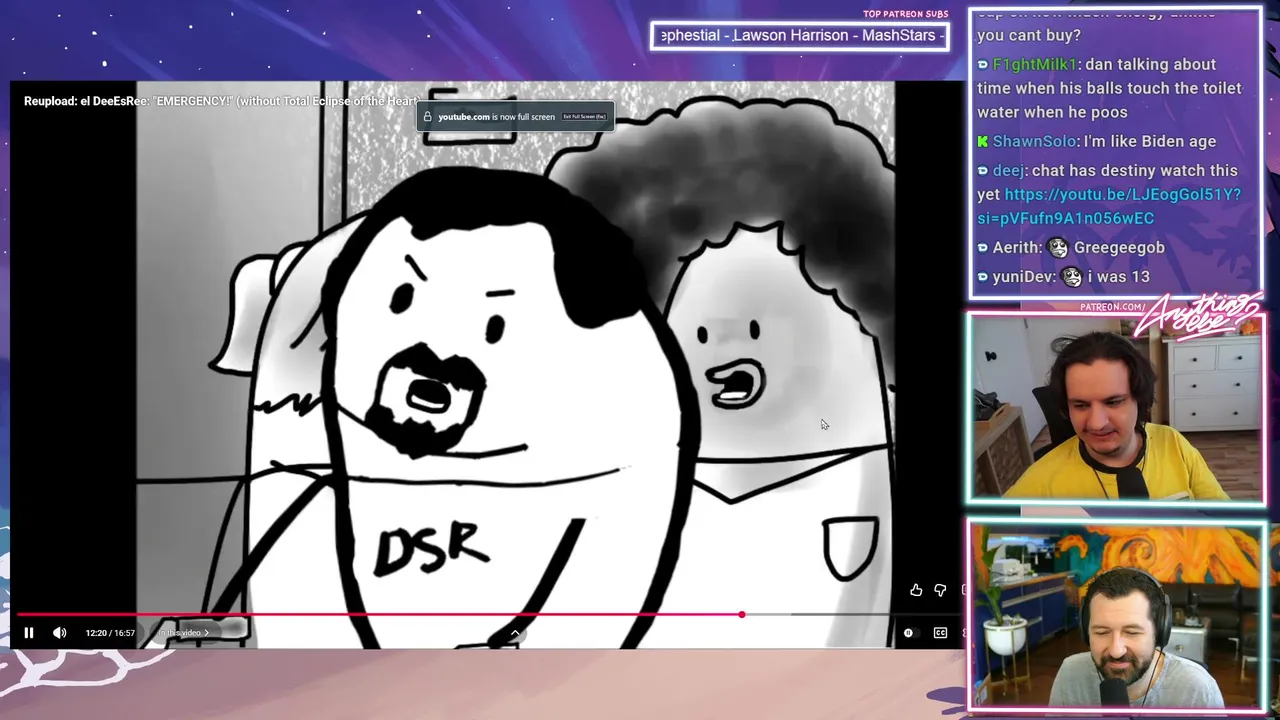
Task: Click the lock icon in the fullscreen notice
Action: click(x=428, y=117)
